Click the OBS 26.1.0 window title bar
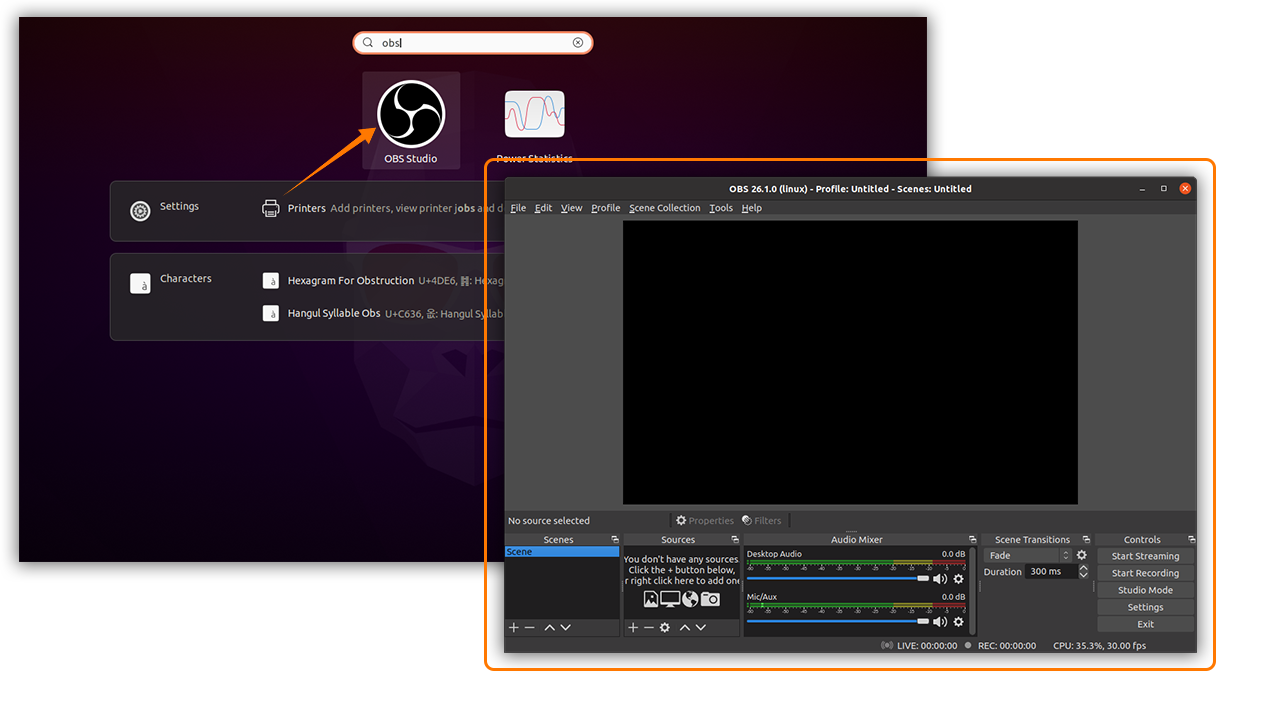1280x720 pixels. [850, 188]
